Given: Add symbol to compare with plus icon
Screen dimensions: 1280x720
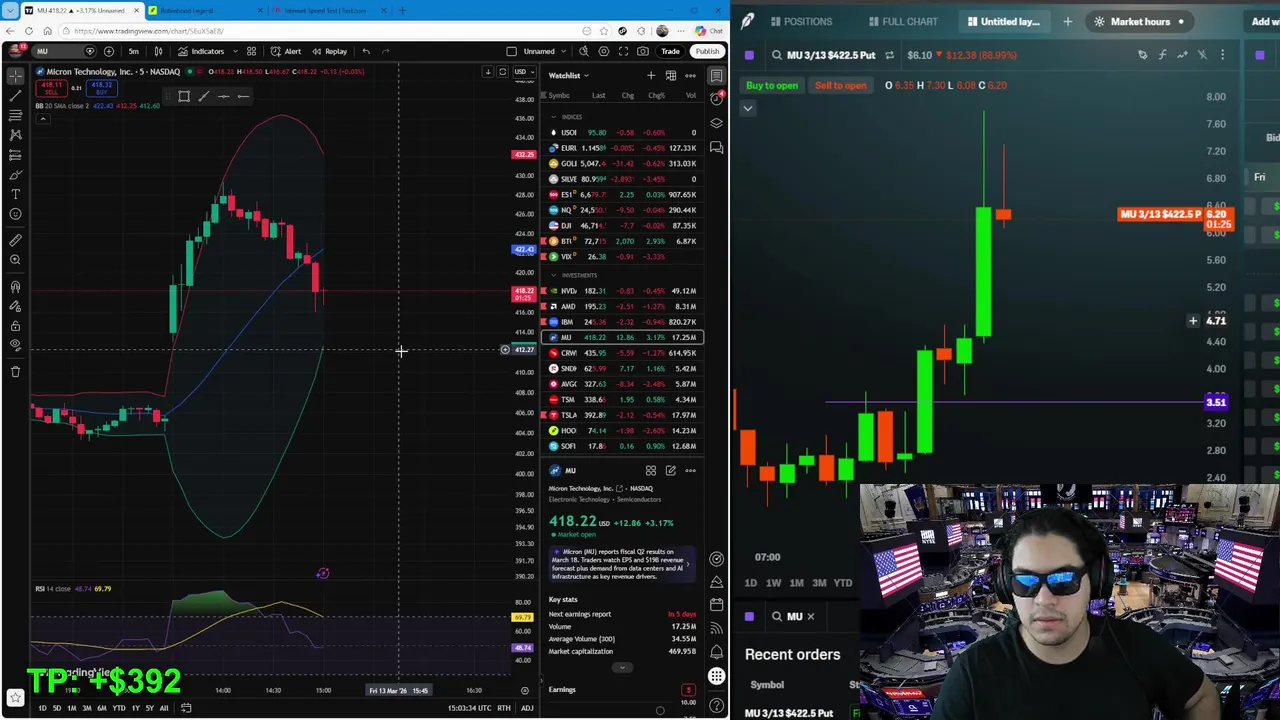Looking at the screenshot, I should [x=109, y=51].
